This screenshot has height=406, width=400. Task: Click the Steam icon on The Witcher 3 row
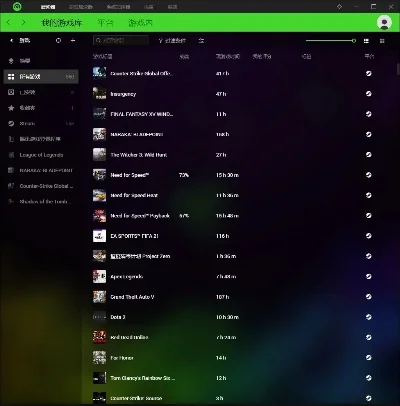(369, 155)
